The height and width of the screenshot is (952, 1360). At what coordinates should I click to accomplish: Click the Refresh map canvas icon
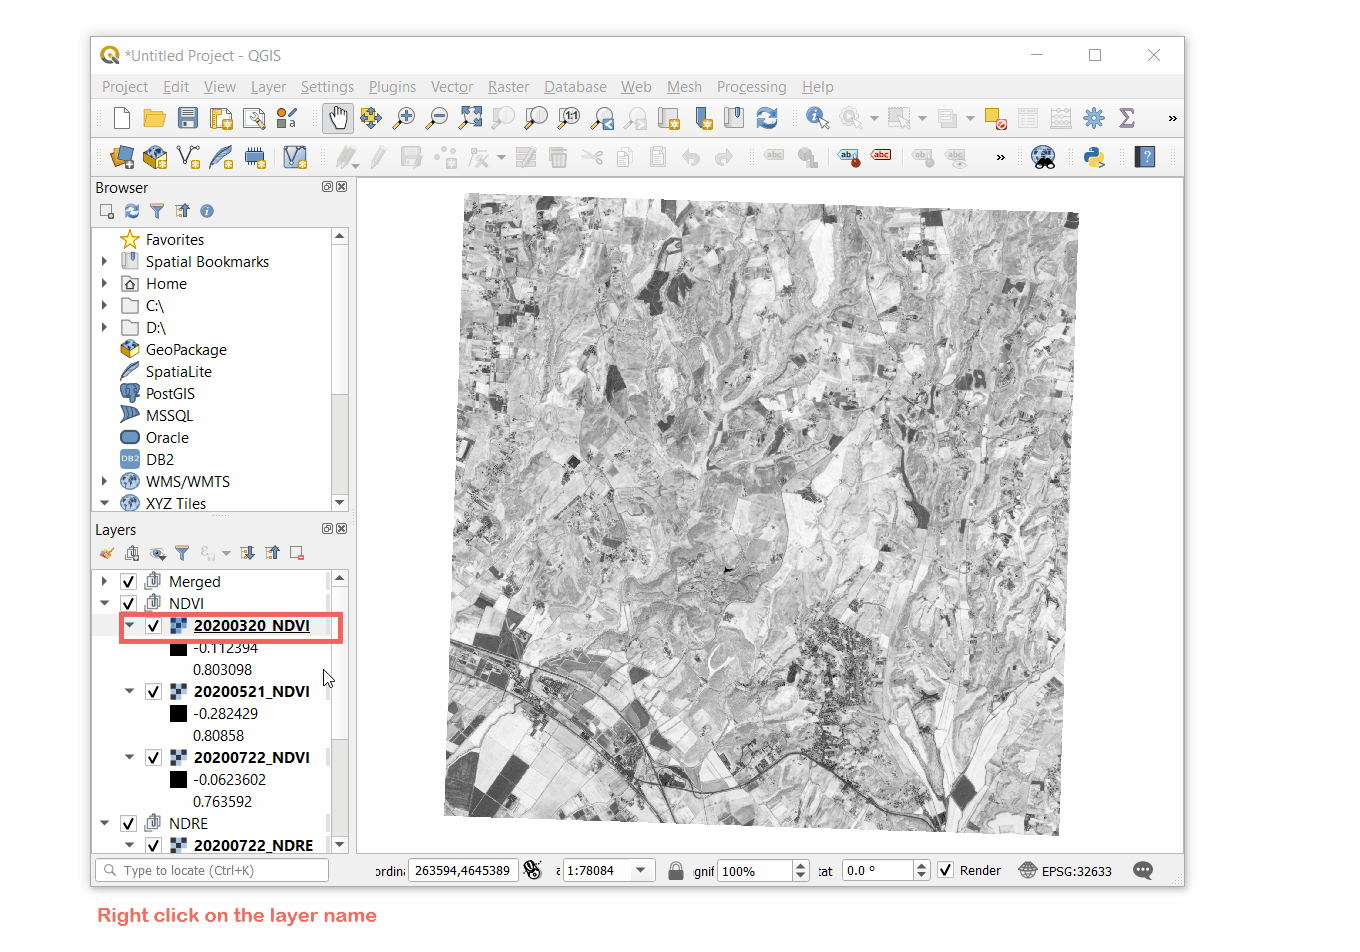767,118
